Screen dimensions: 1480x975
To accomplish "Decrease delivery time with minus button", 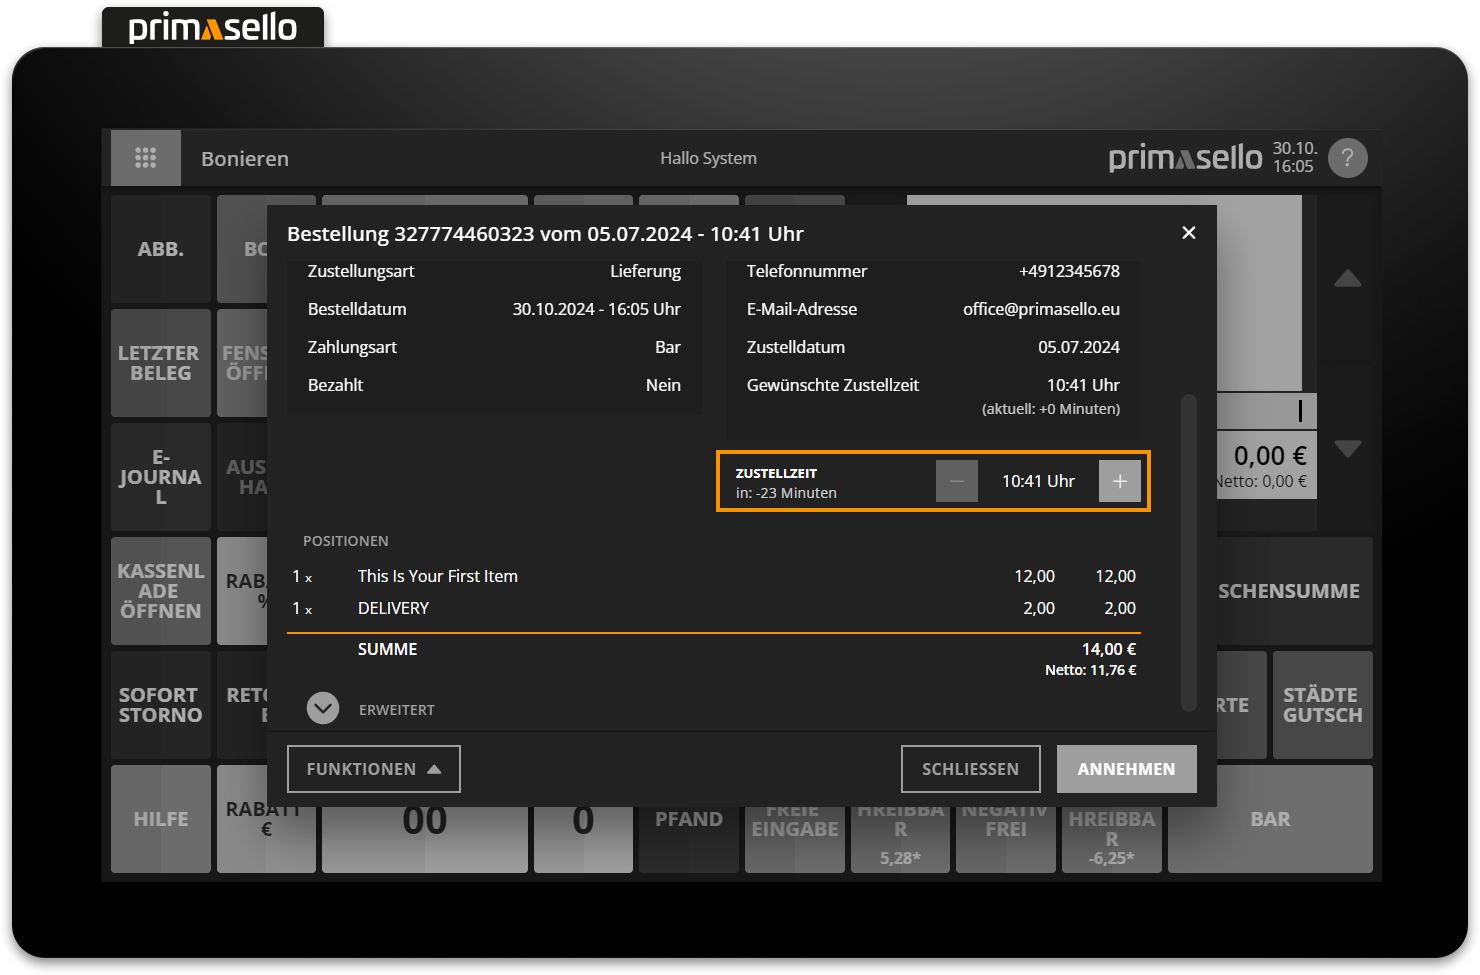I will (956, 481).
